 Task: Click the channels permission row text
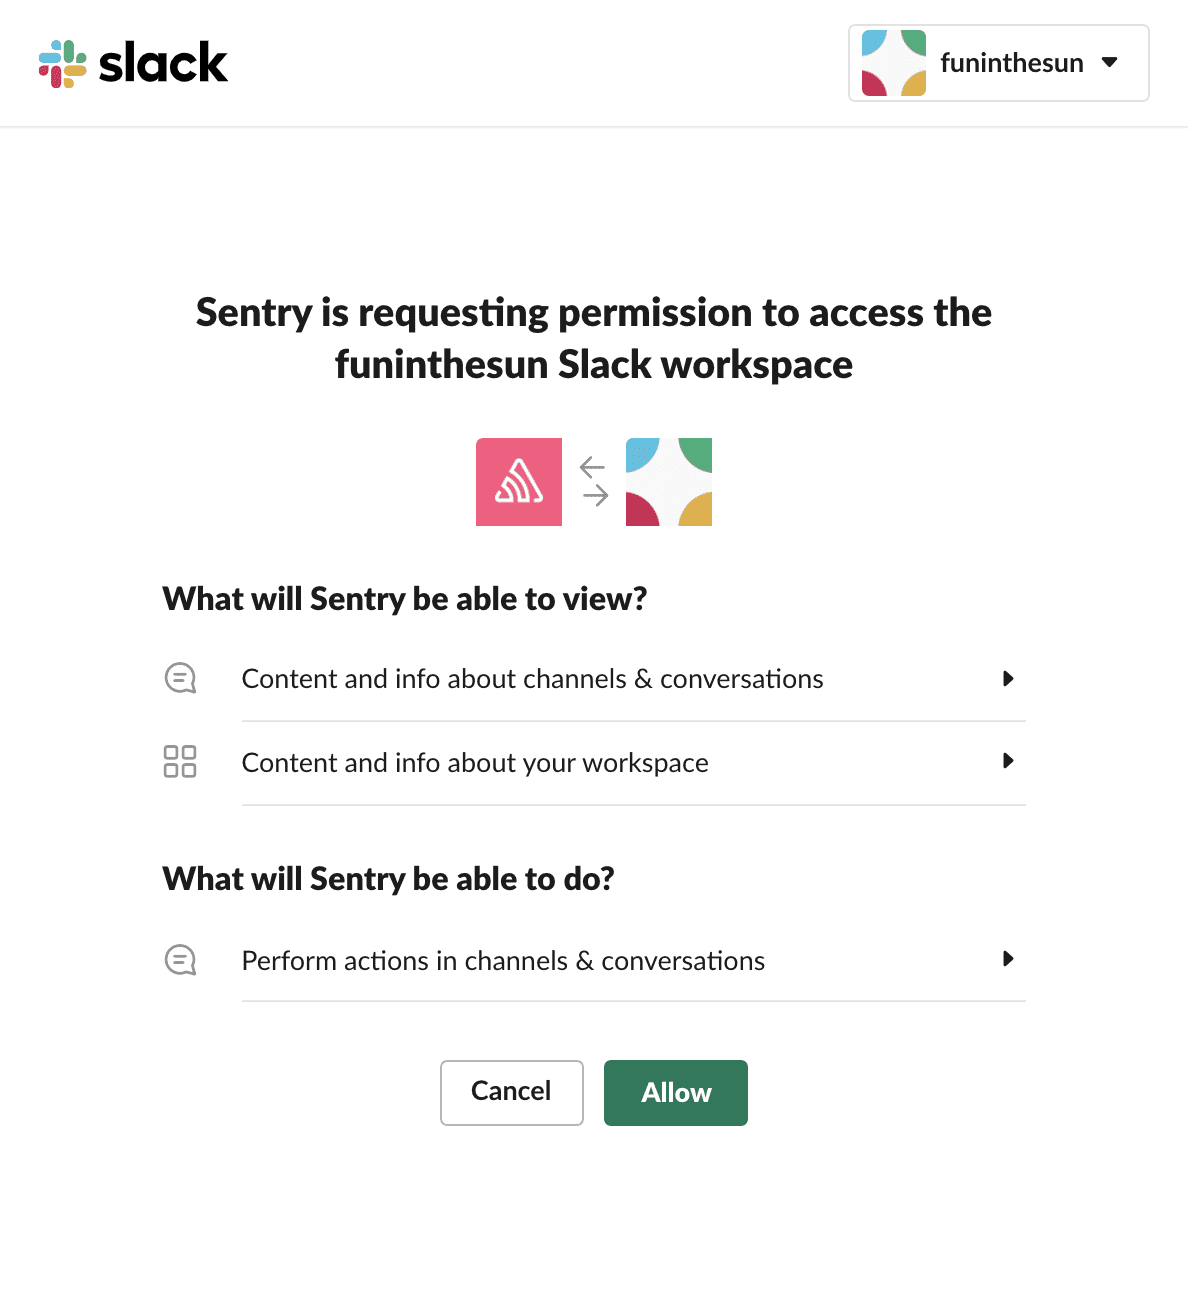(532, 678)
